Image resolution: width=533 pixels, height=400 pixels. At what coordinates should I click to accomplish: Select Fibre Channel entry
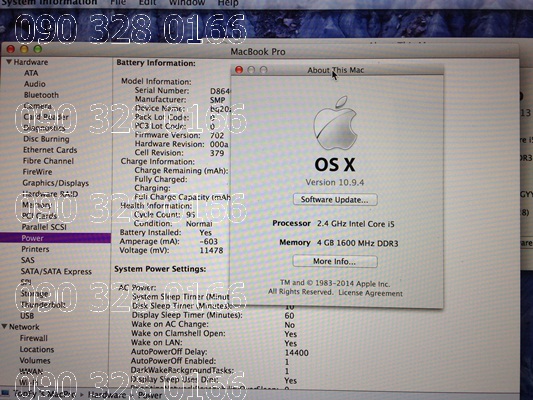click(x=48, y=161)
